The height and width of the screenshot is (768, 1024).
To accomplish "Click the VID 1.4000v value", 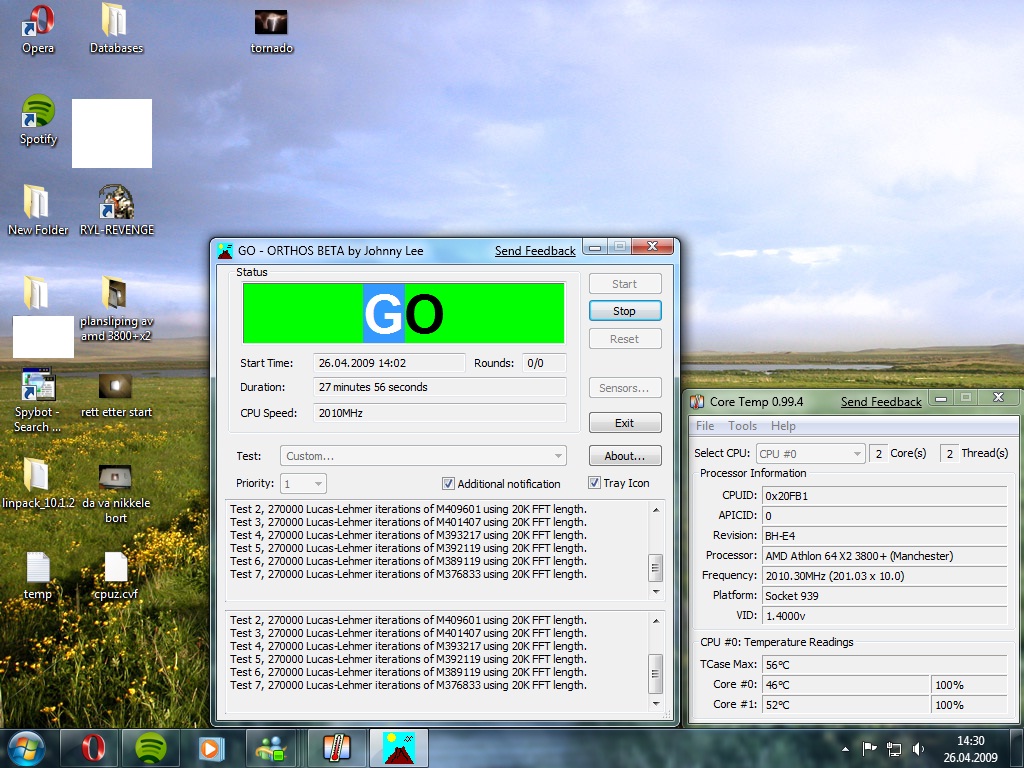I will coord(884,616).
